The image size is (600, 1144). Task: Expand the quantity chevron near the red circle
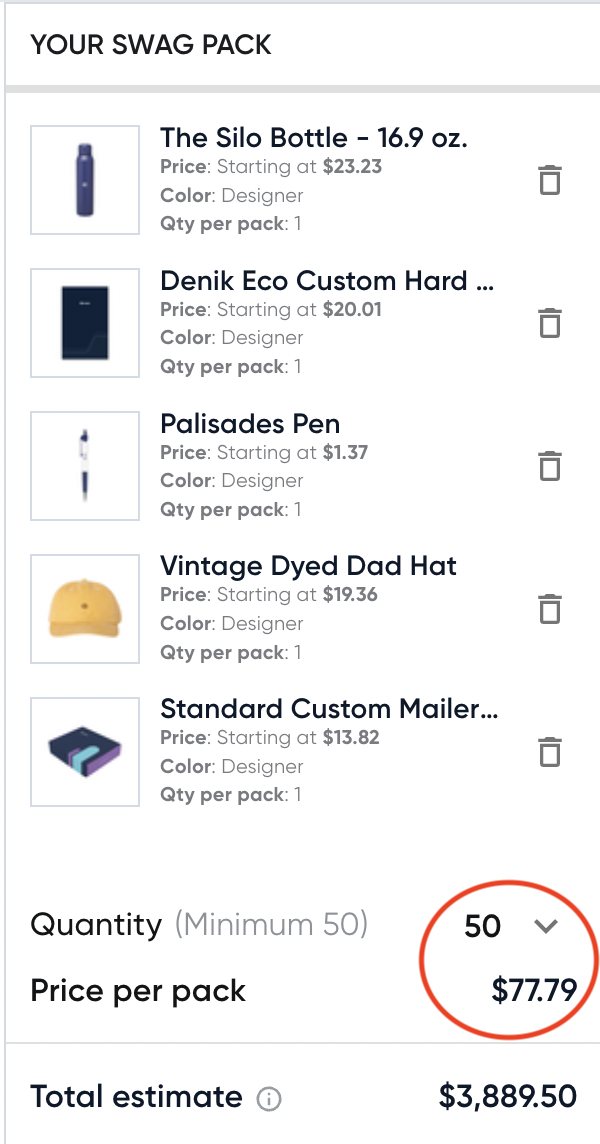[546, 927]
